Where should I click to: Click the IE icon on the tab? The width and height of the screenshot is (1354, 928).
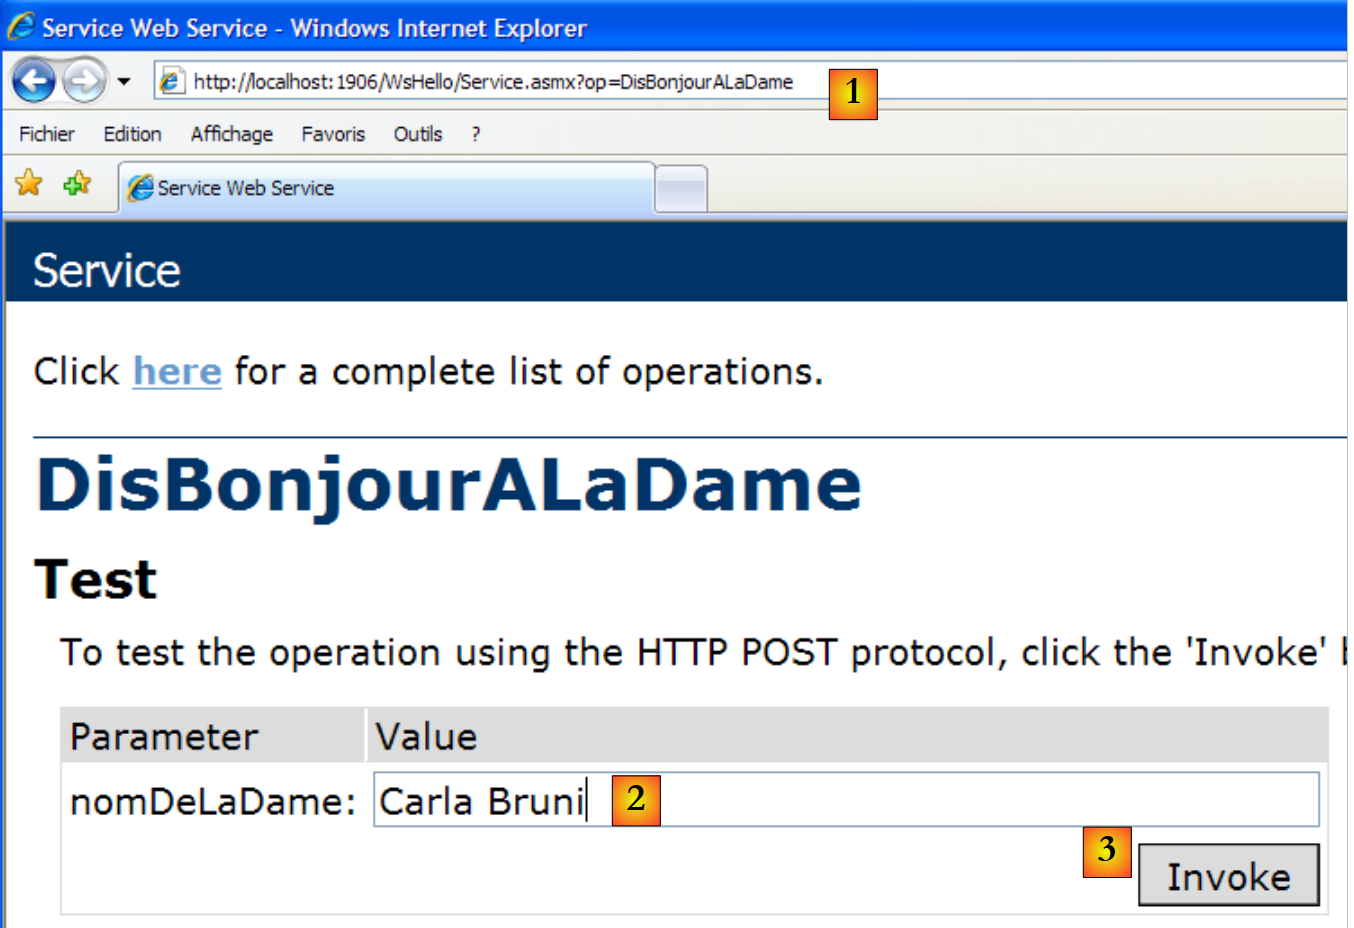[141, 188]
